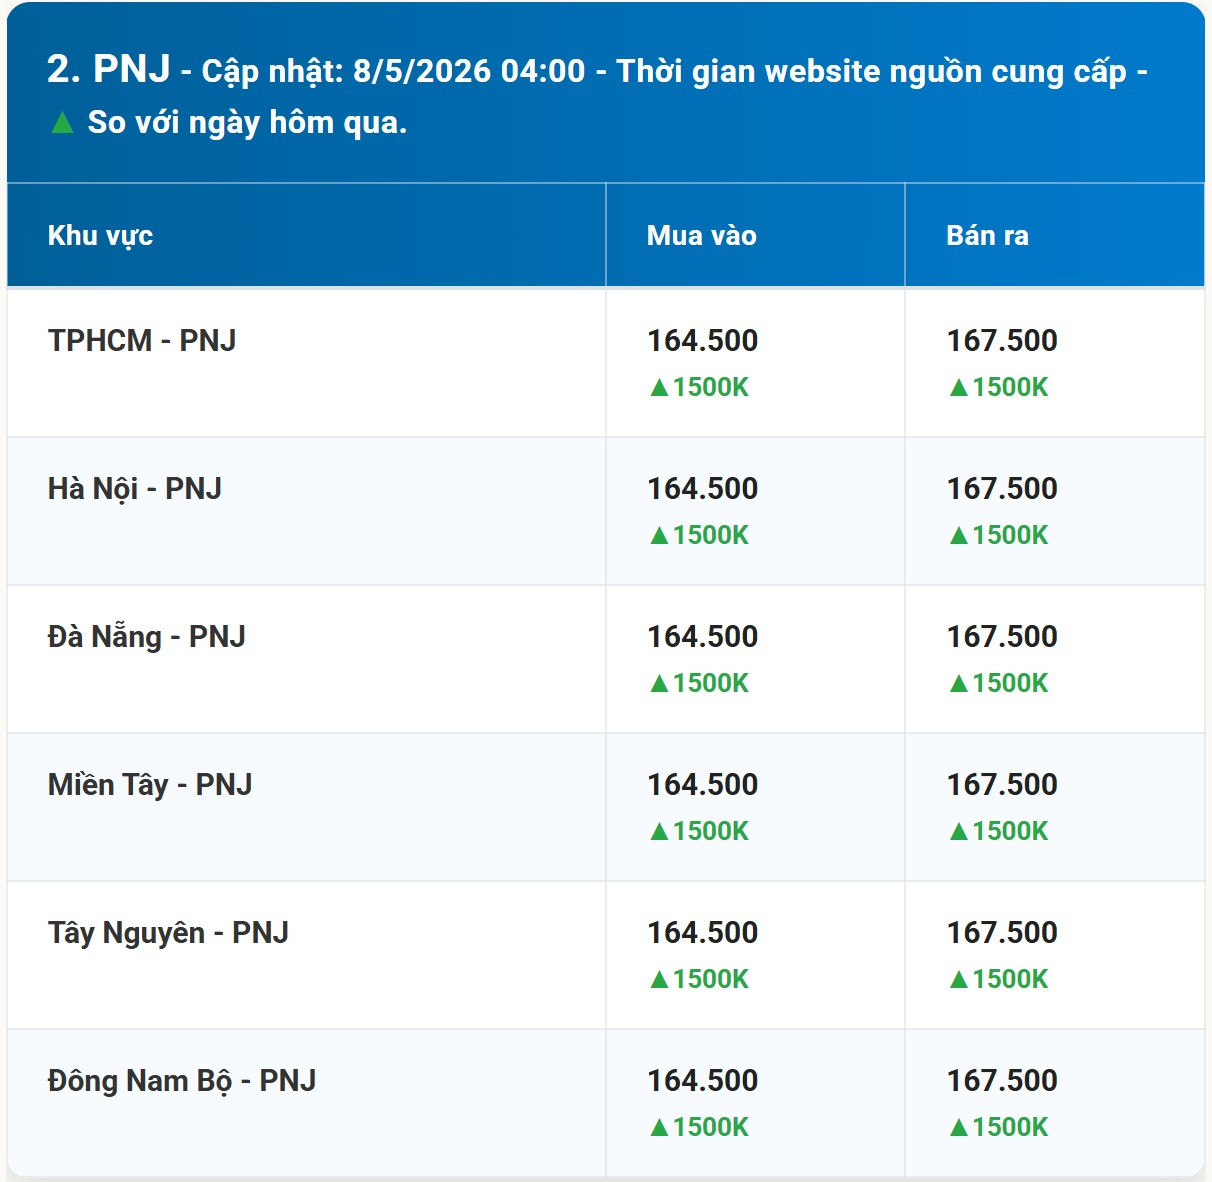
Task: Click the TPHCM sell change 1500K
Action: [998, 387]
